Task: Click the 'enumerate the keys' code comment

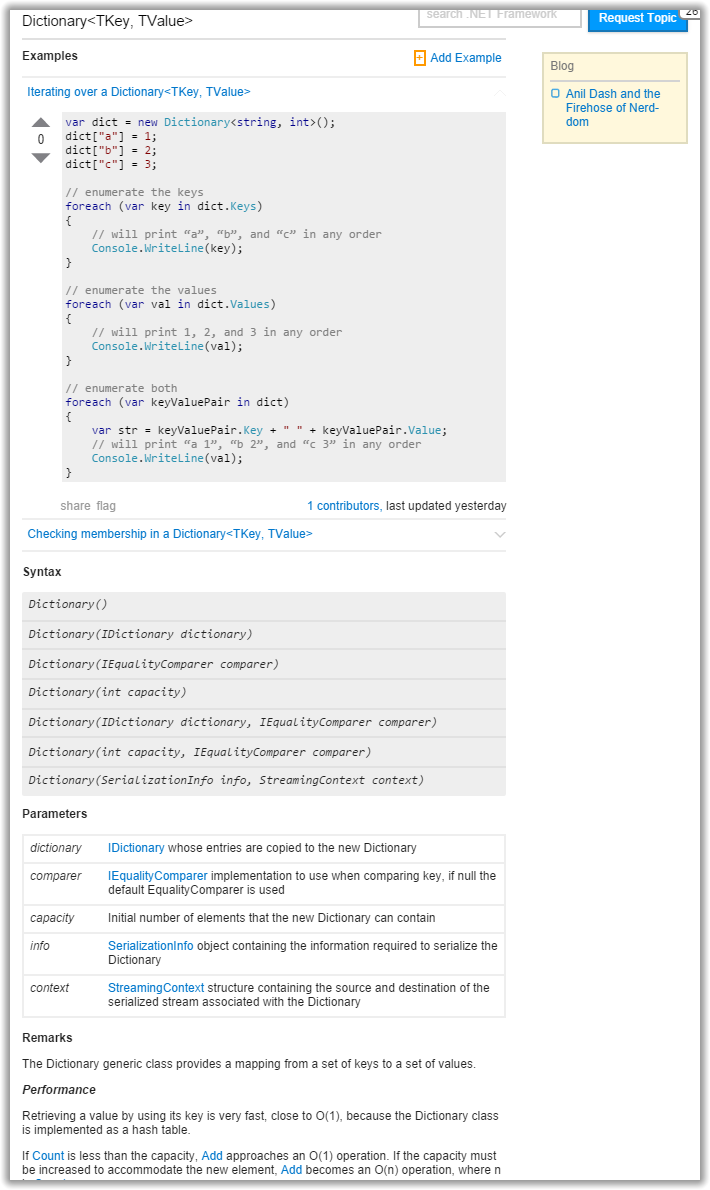Action: coord(134,193)
